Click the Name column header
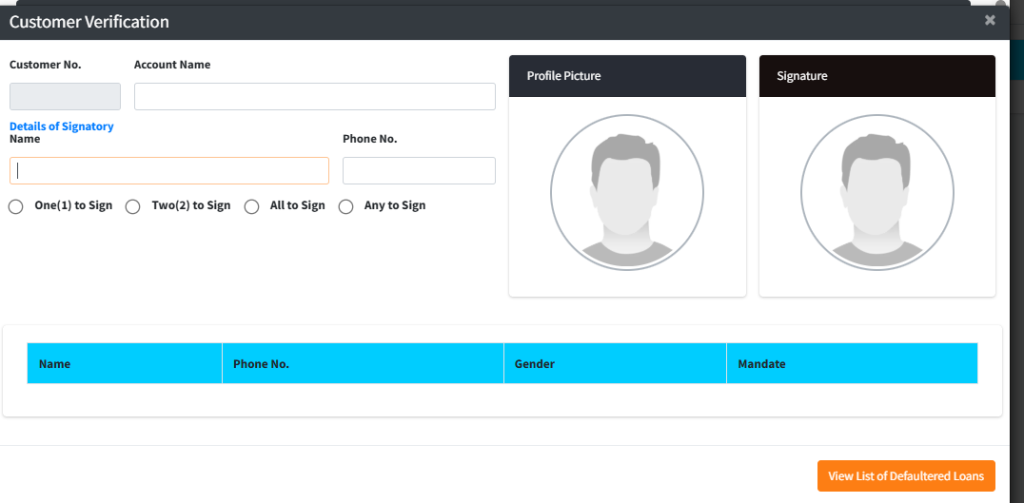Screen dimensions: 1024x503 tap(55, 364)
